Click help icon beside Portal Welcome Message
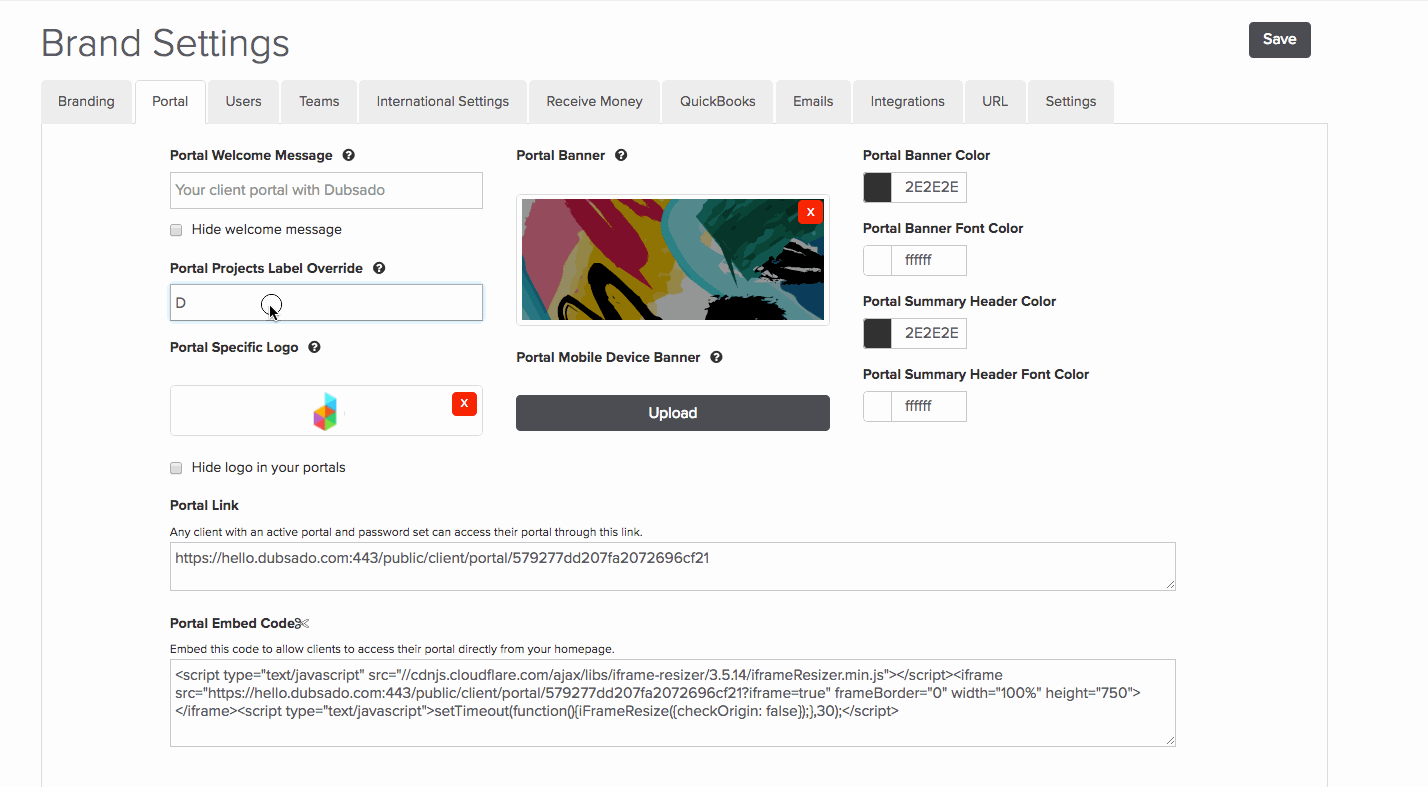 349,155
